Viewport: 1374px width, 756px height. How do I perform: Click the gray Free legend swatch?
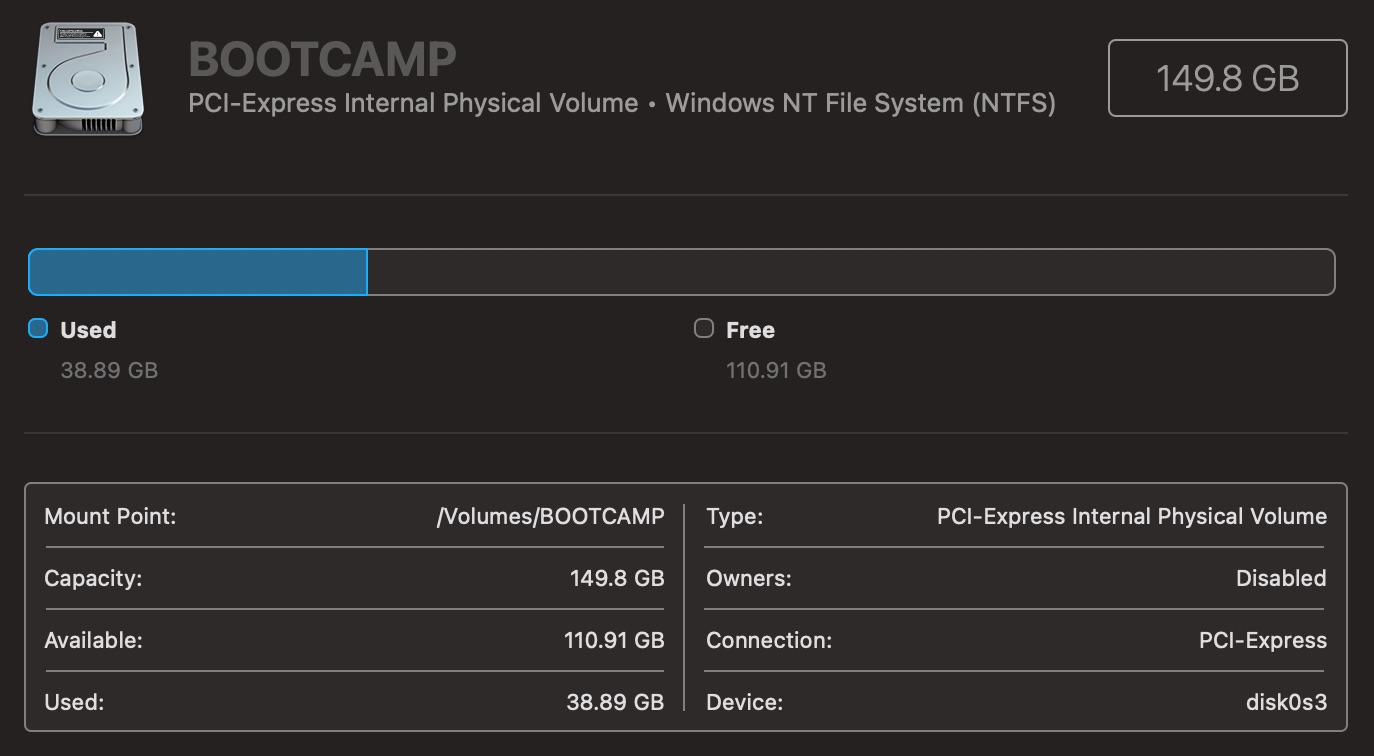(x=704, y=328)
